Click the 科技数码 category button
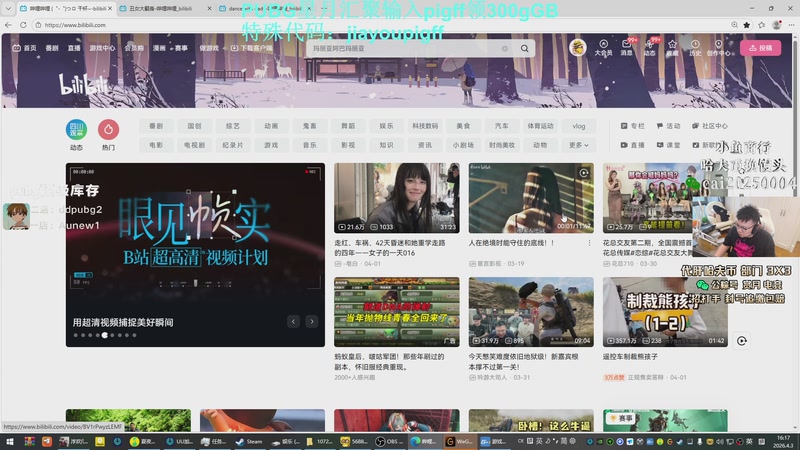 pos(425,126)
